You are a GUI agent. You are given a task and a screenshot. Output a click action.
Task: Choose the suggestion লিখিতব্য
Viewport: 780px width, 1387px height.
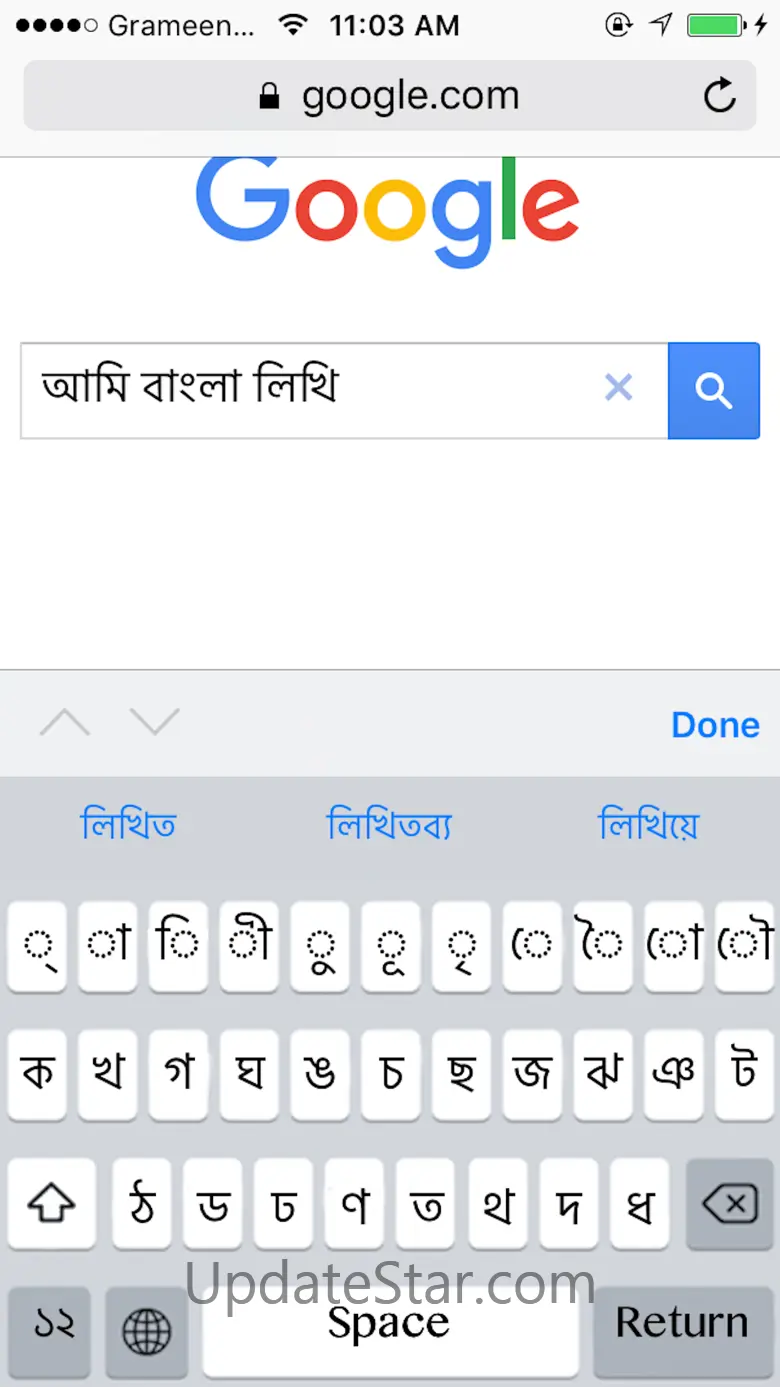(389, 826)
